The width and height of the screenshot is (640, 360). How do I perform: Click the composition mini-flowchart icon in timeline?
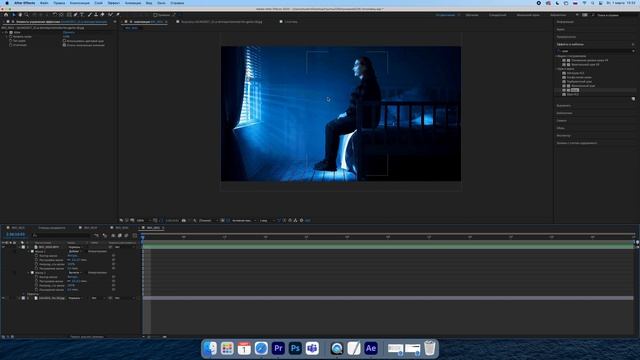point(96,236)
